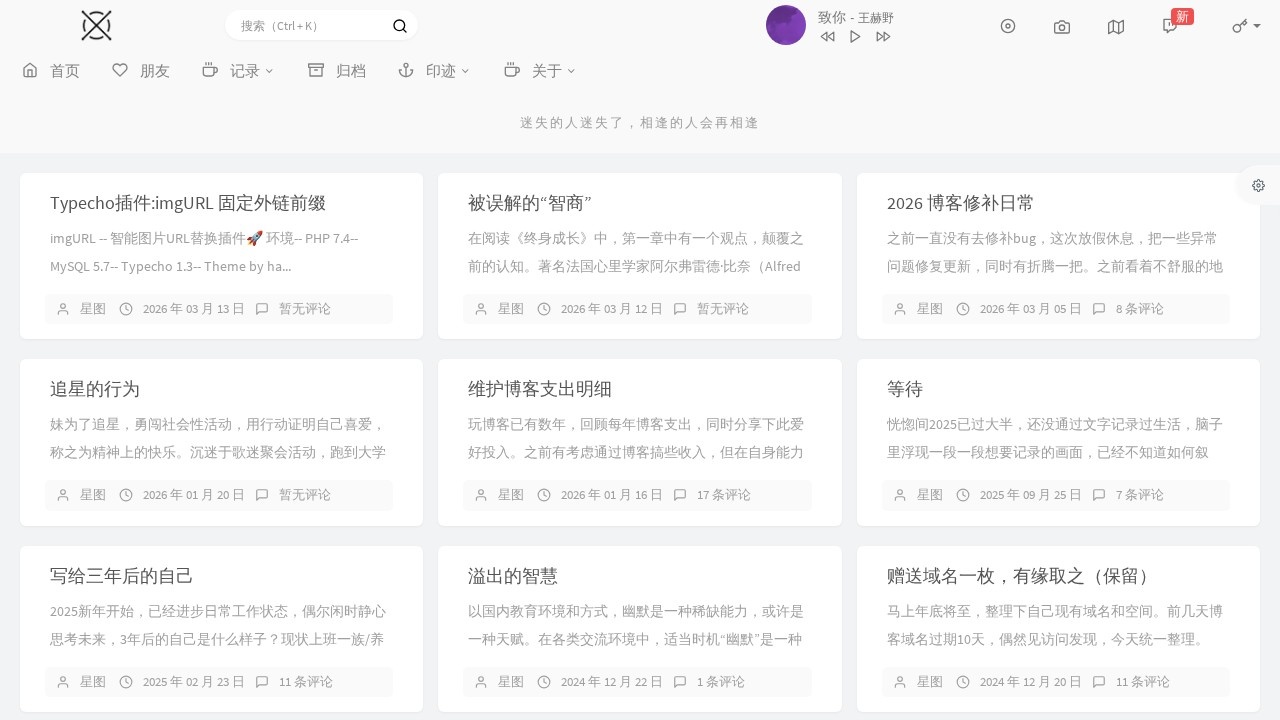Select 首页 in the navigation
1280x720 pixels.
tap(51, 70)
